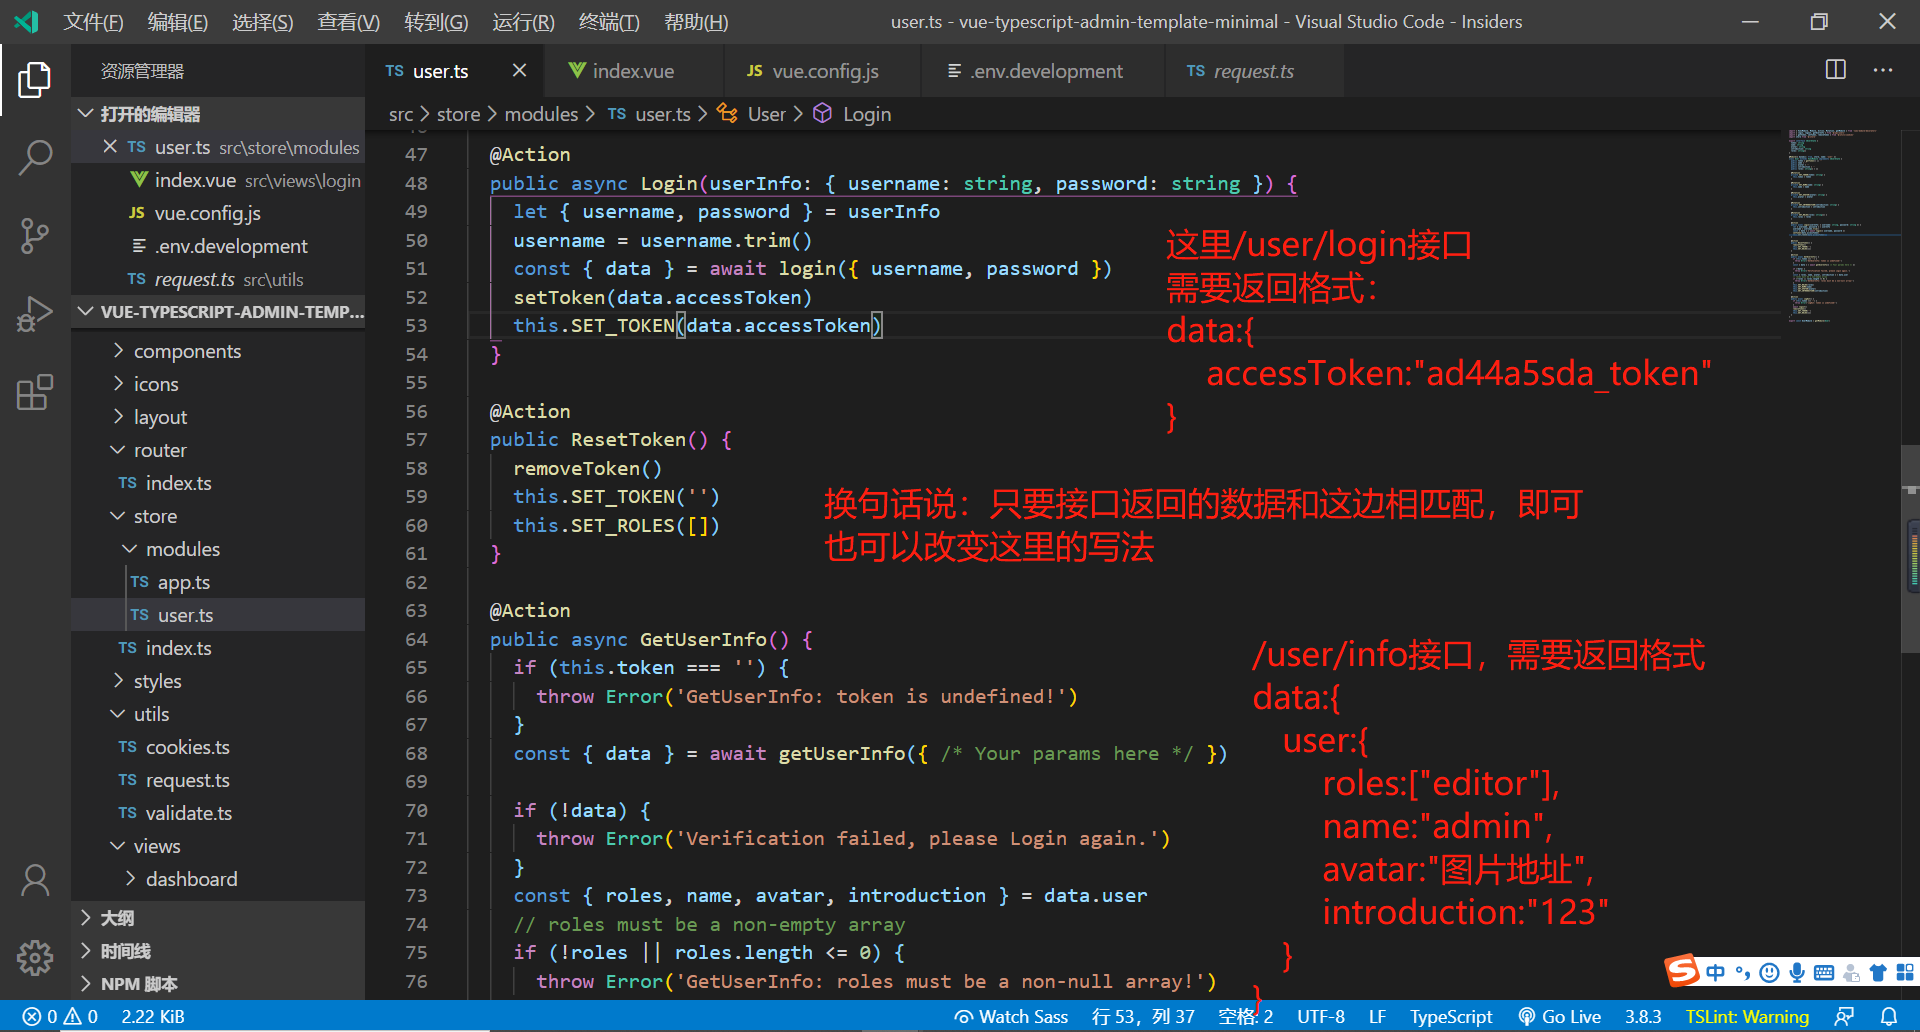
Task: Open the Search view icon
Action: 35,158
